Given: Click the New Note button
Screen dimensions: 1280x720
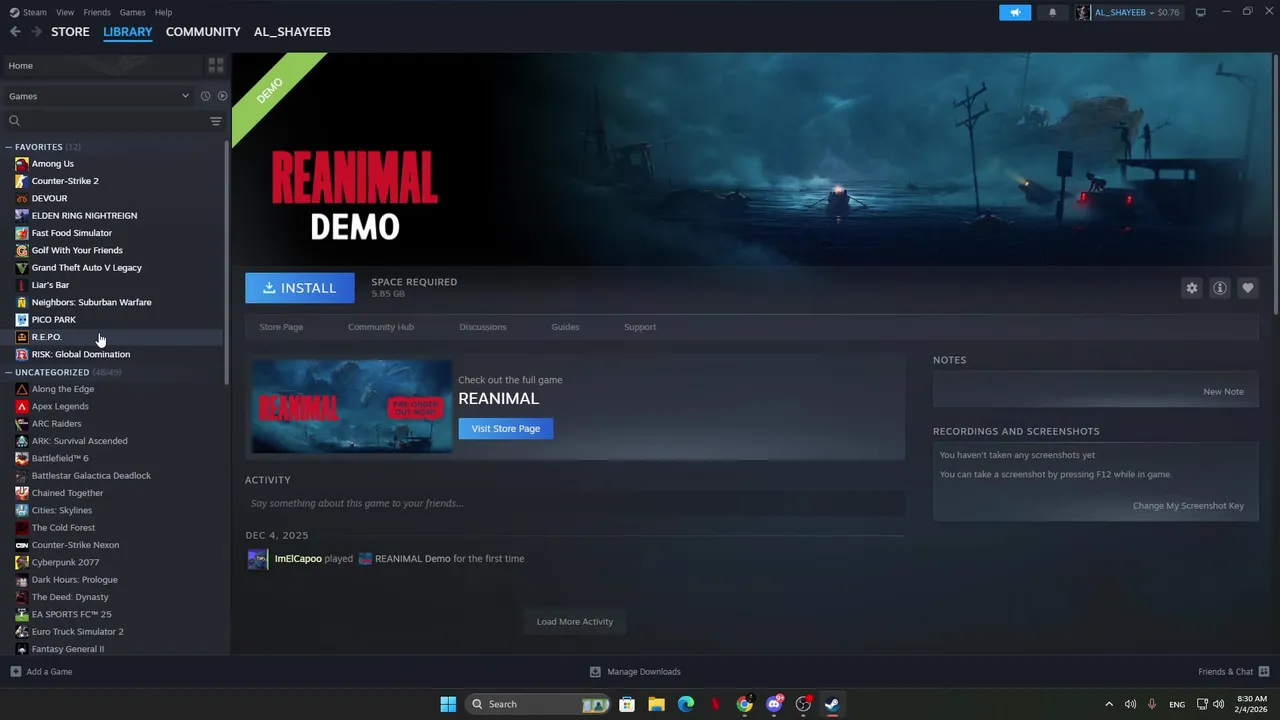Looking at the screenshot, I should [x=1223, y=392].
